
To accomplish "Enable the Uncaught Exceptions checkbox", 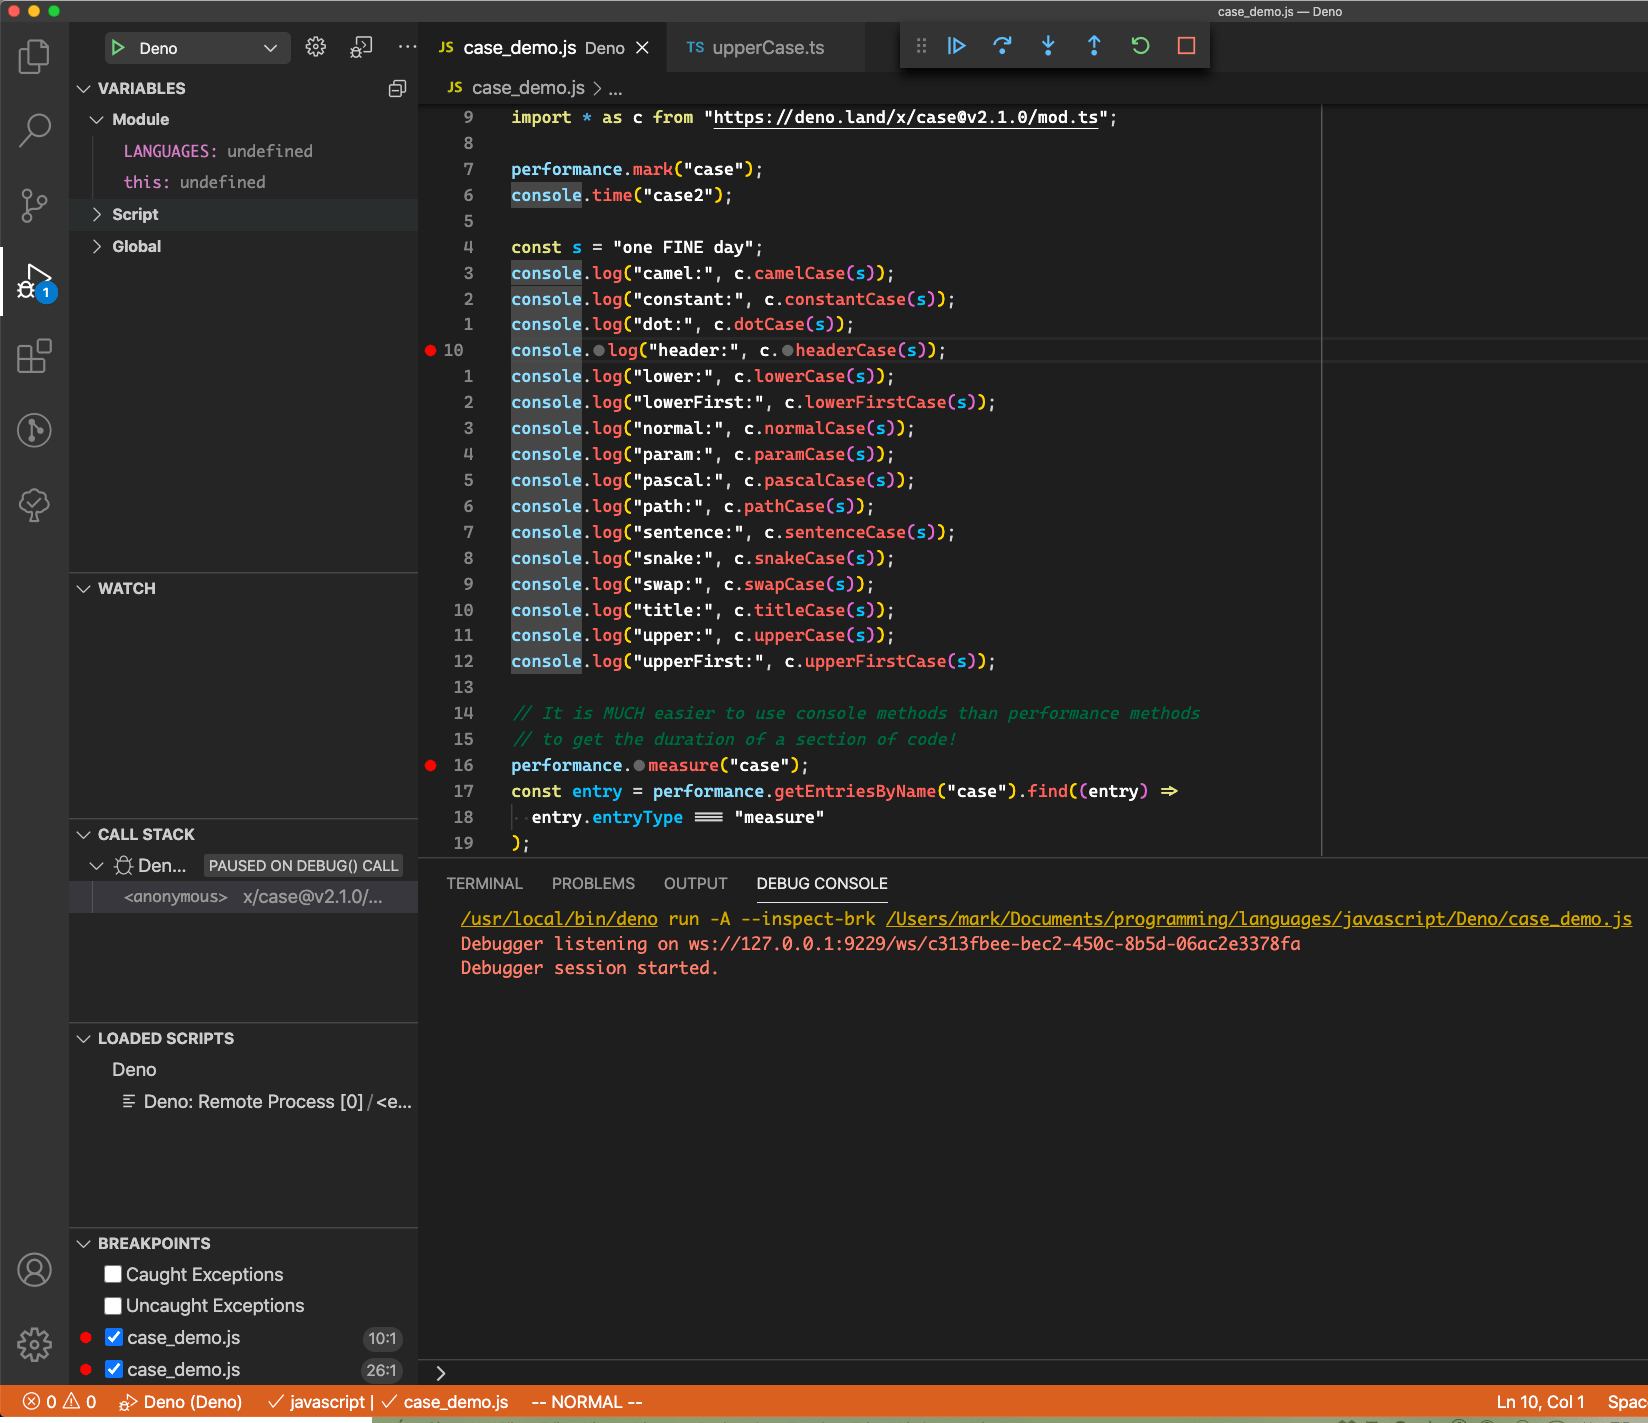I will click(113, 1306).
